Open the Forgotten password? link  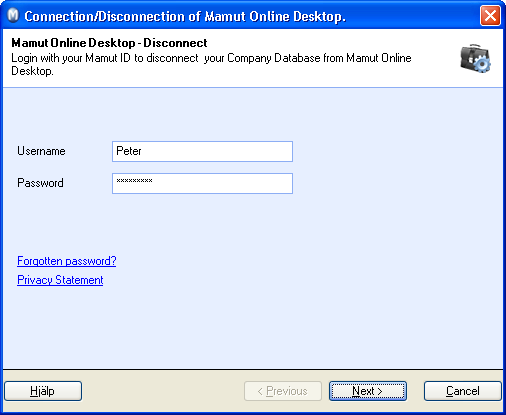67,261
